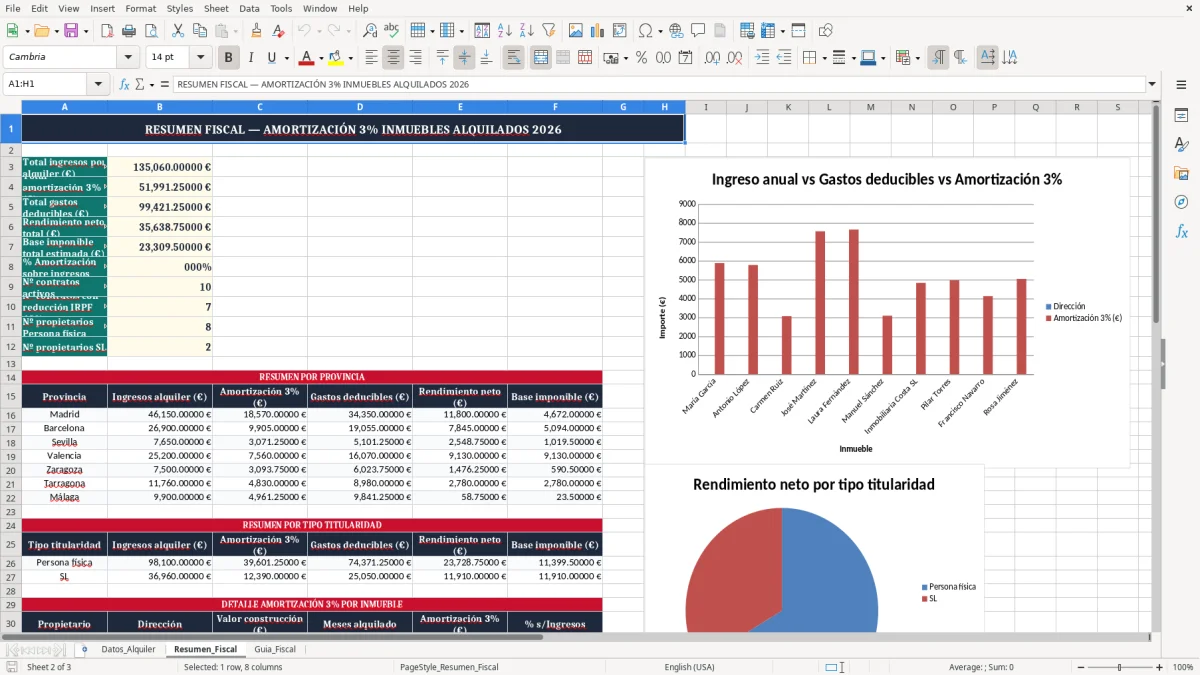This screenshot has height=675, width=1200.
Task: Apply the red font color swatch
Action: [x=306, y=58]
